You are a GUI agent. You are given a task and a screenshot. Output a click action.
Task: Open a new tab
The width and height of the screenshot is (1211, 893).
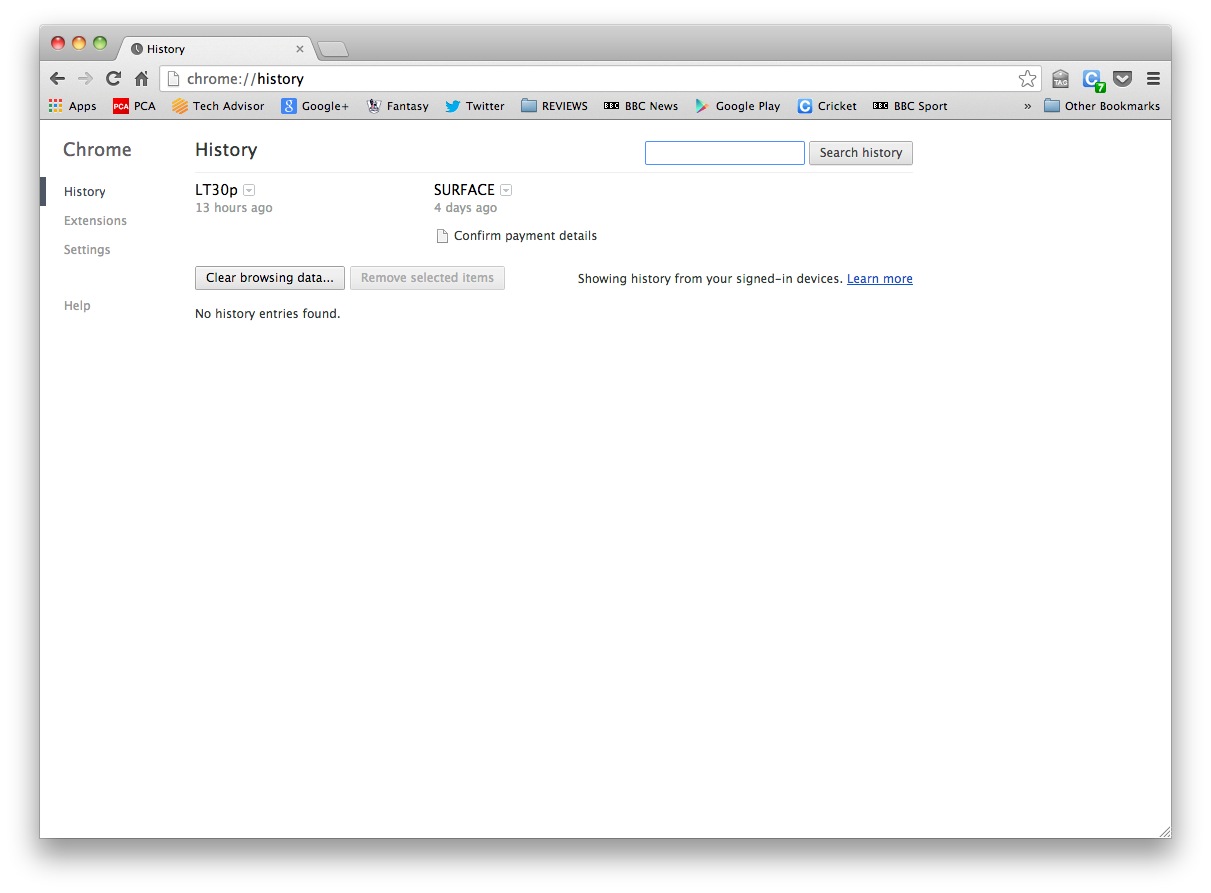tap(333, 49)
